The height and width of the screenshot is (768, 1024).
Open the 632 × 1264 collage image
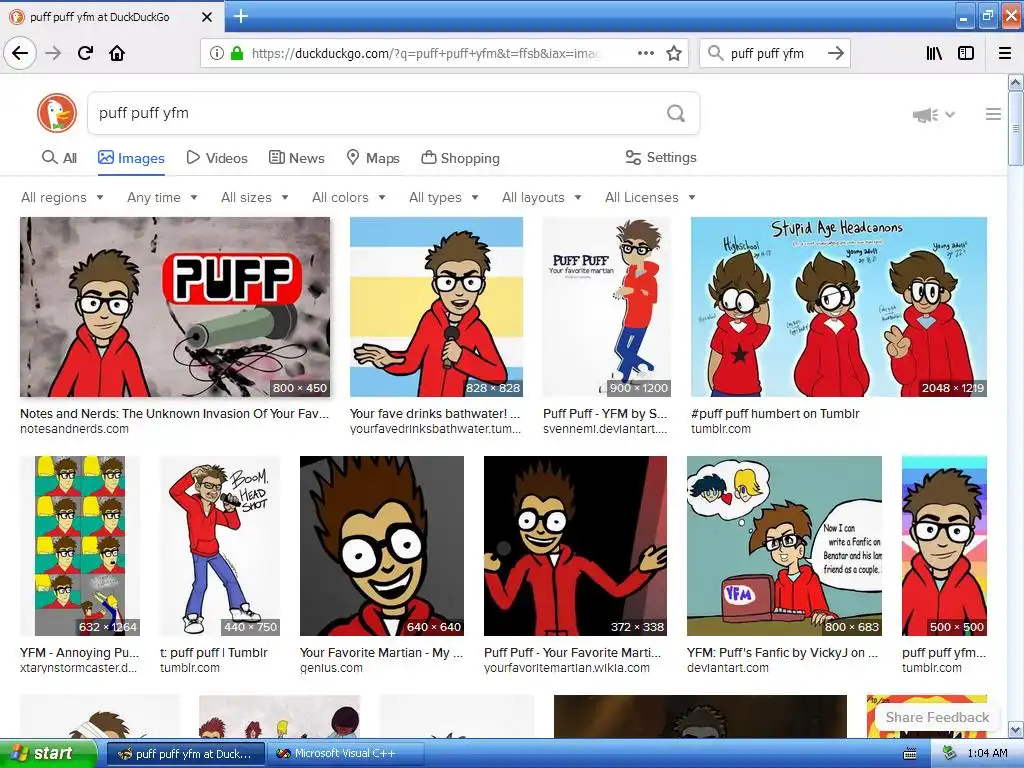click(x=80, y=546)
